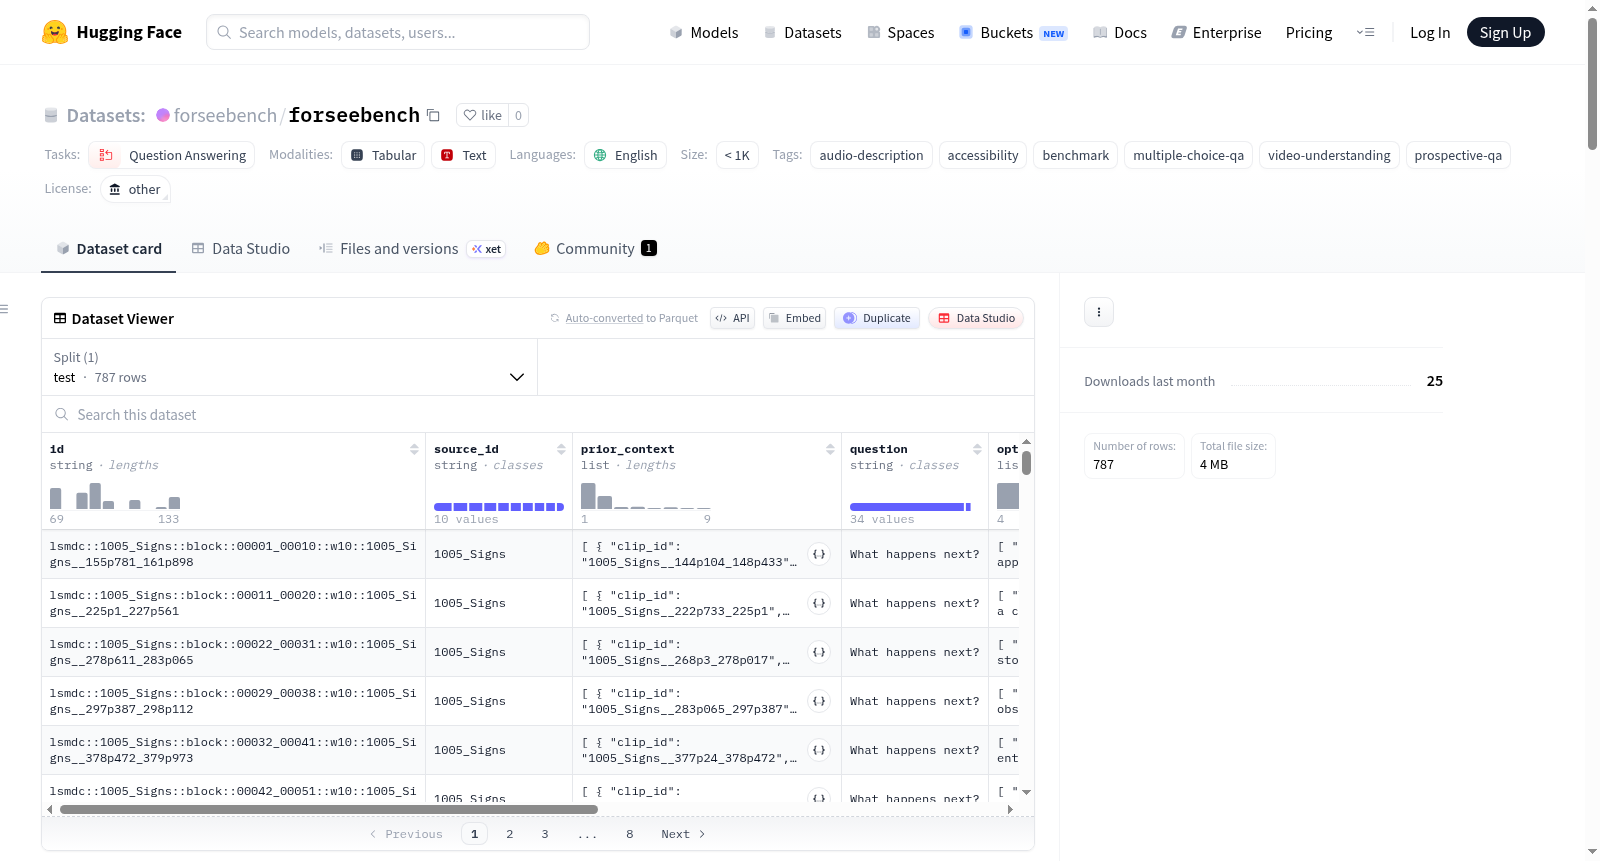Image resolution: width=1600 pixels, height=861 pixels.
Task: Click the English language tag
Action: 625,155
